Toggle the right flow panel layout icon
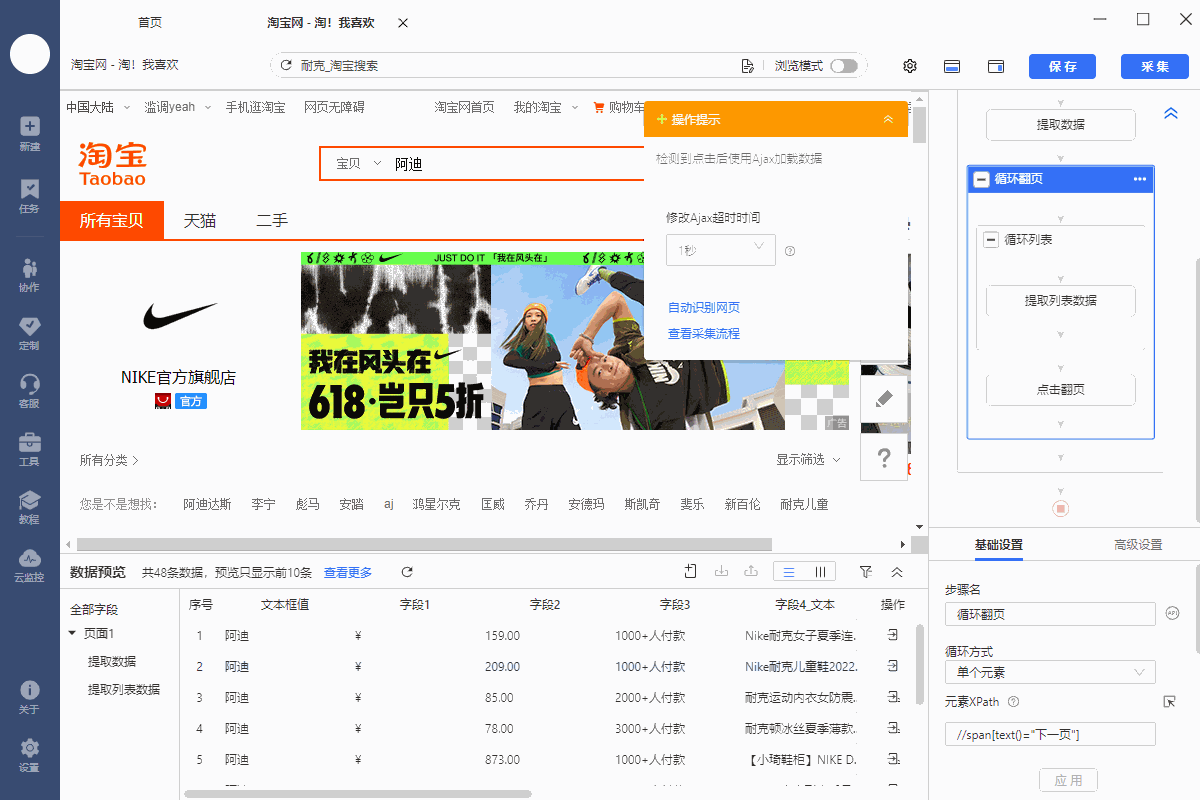 [x=996, y=66]
